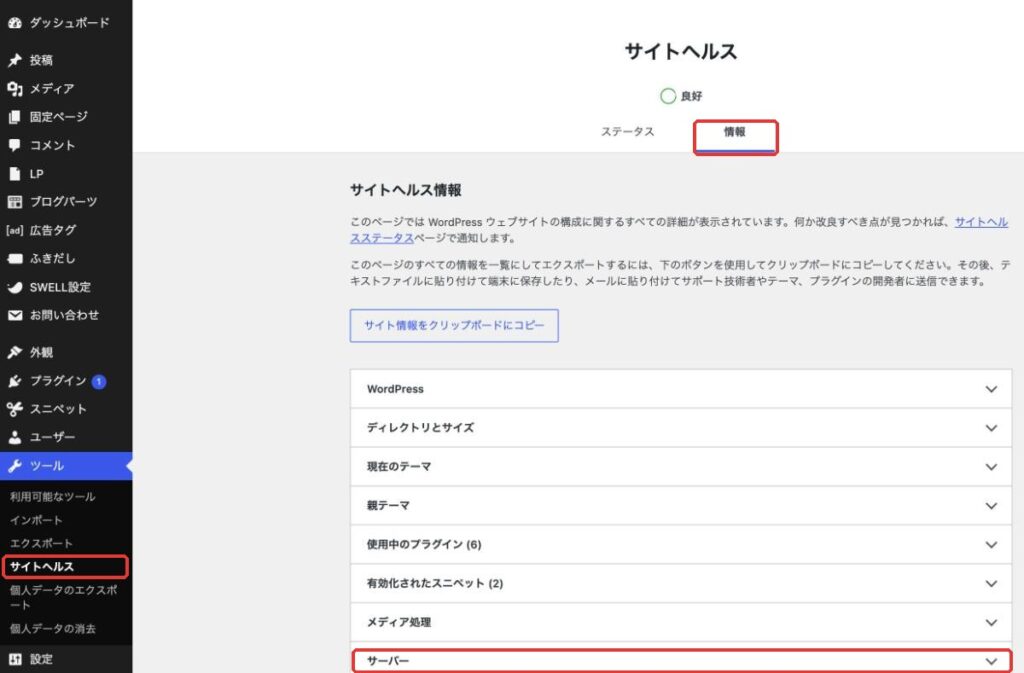
Task: Open the サイトヘルス submenu item
Action: 42,567
